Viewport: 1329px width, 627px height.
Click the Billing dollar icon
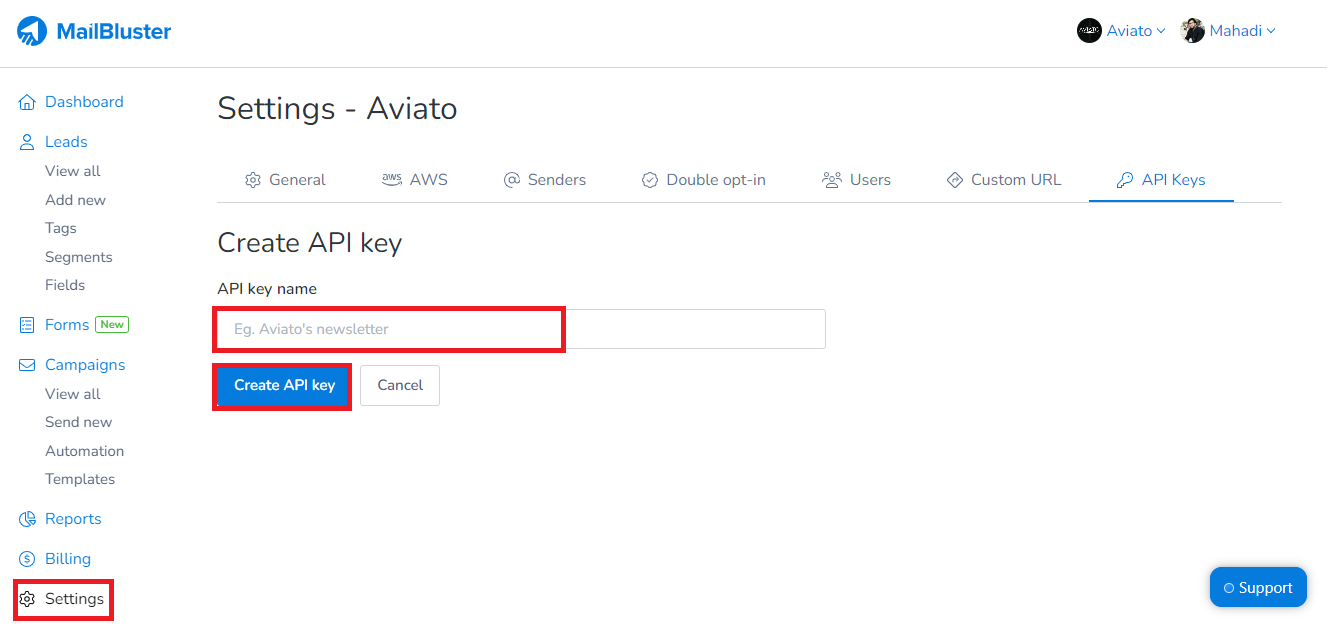pyautogui.click(x=27, y=559)
